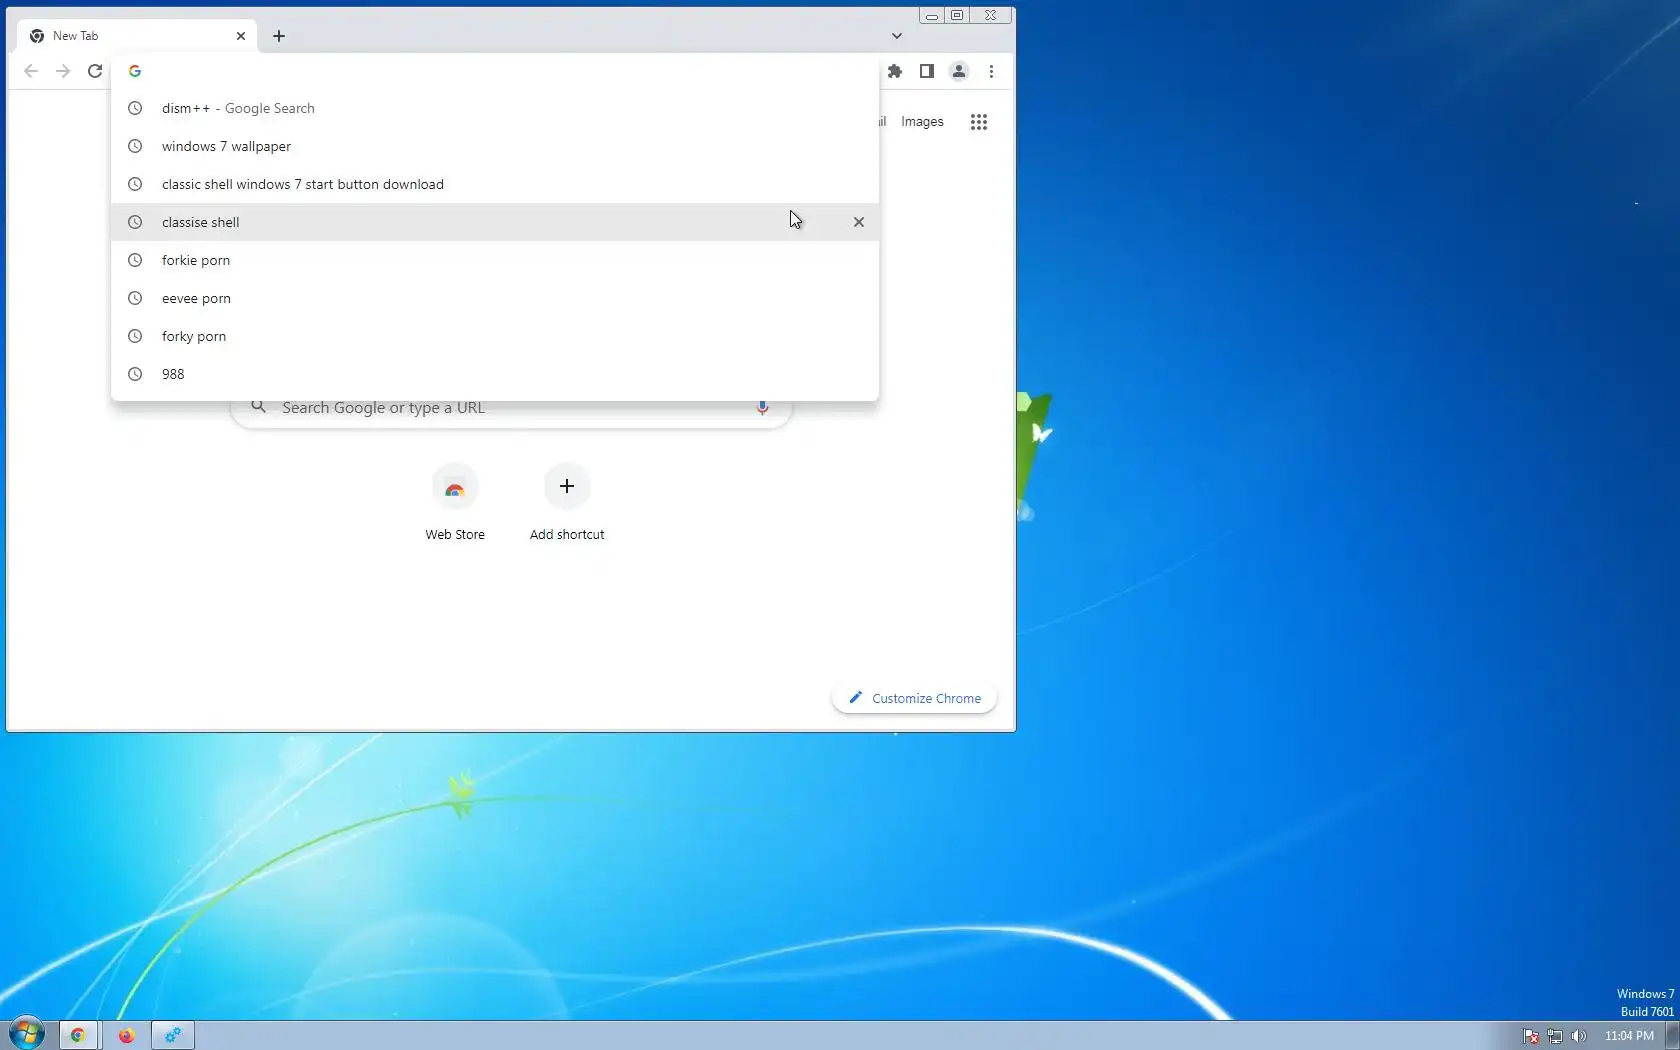Viewport: 1680px width, 1050px height.
Task: Open the network icon in the system tray
Action: [x=1555, y=1036]
